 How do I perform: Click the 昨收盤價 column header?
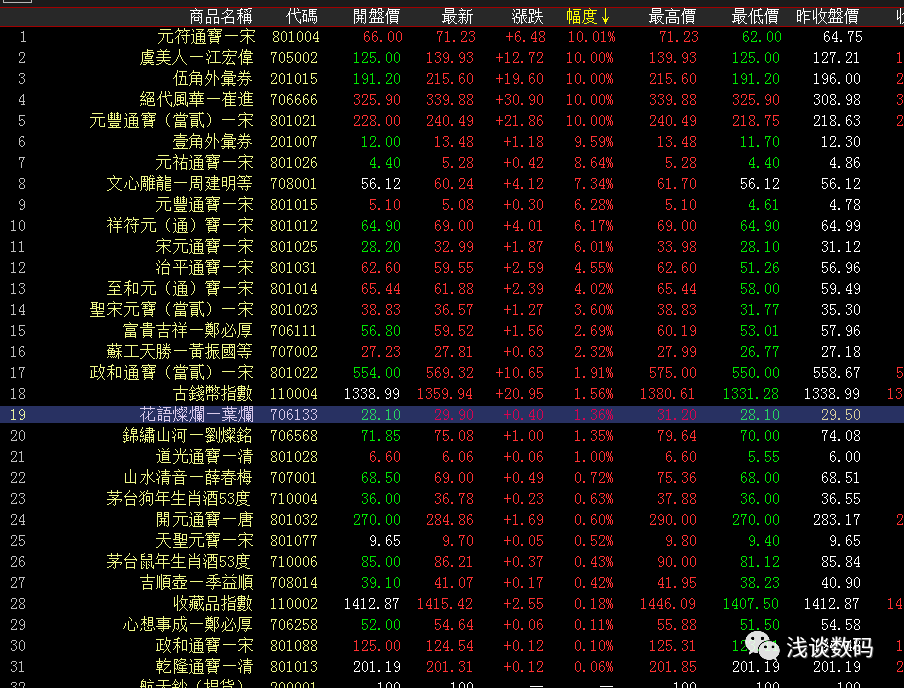[827, 17]
